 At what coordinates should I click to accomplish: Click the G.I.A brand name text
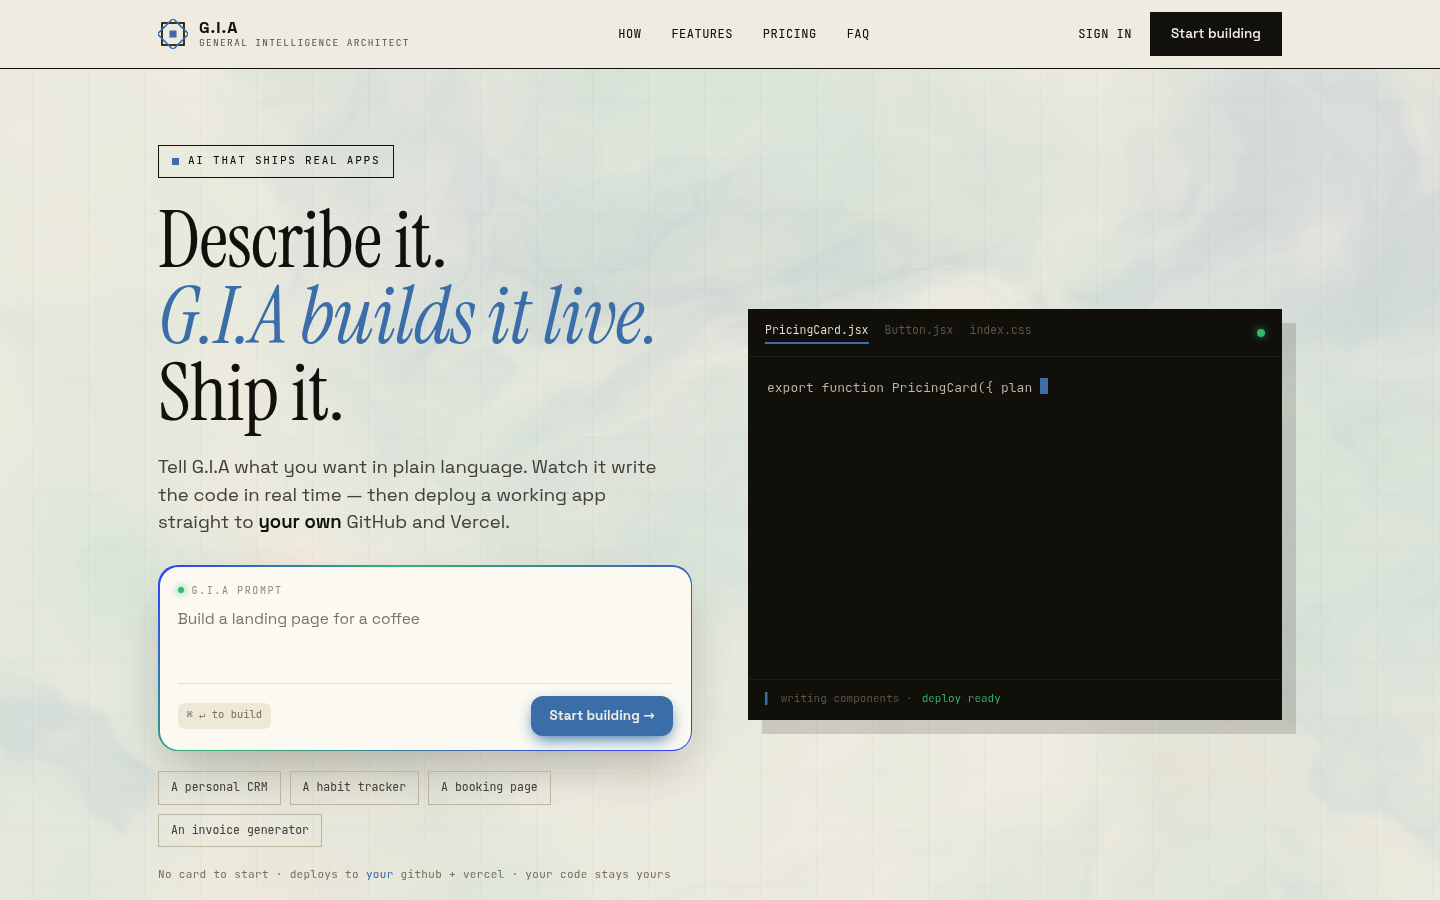(x=218, y=28)
